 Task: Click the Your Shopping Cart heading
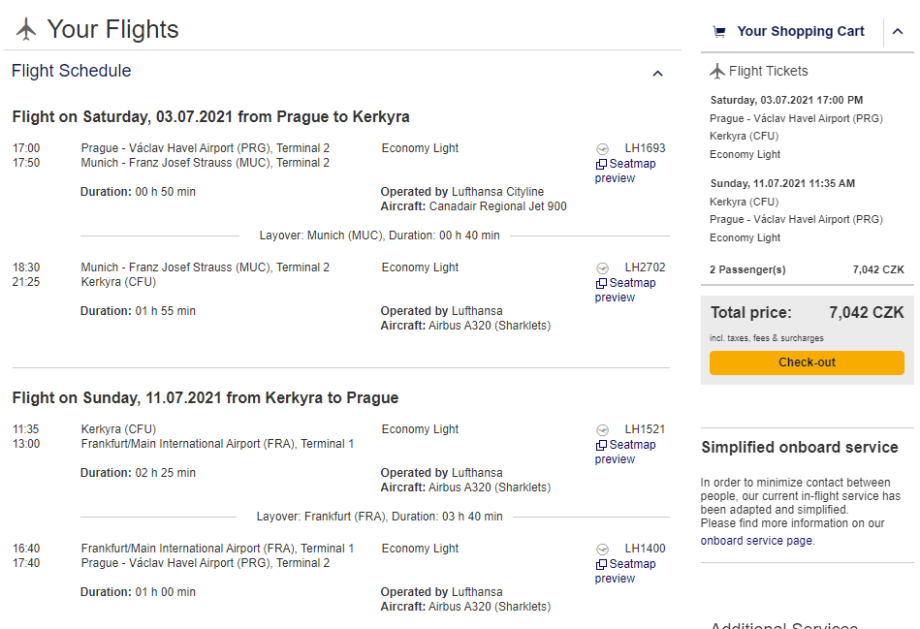(x=800, y=32)
